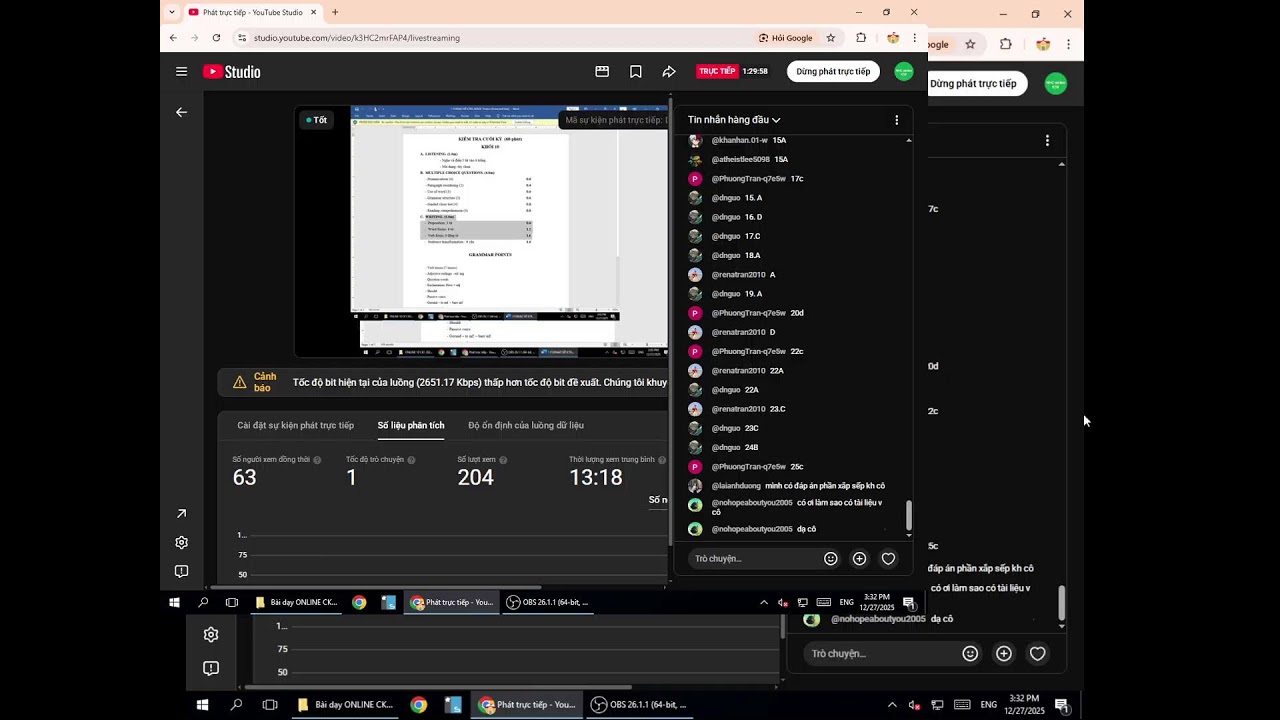Click heart icon in background window's chat box
The height and width of the screenshot is (720, 1280).
point(1038,654)
